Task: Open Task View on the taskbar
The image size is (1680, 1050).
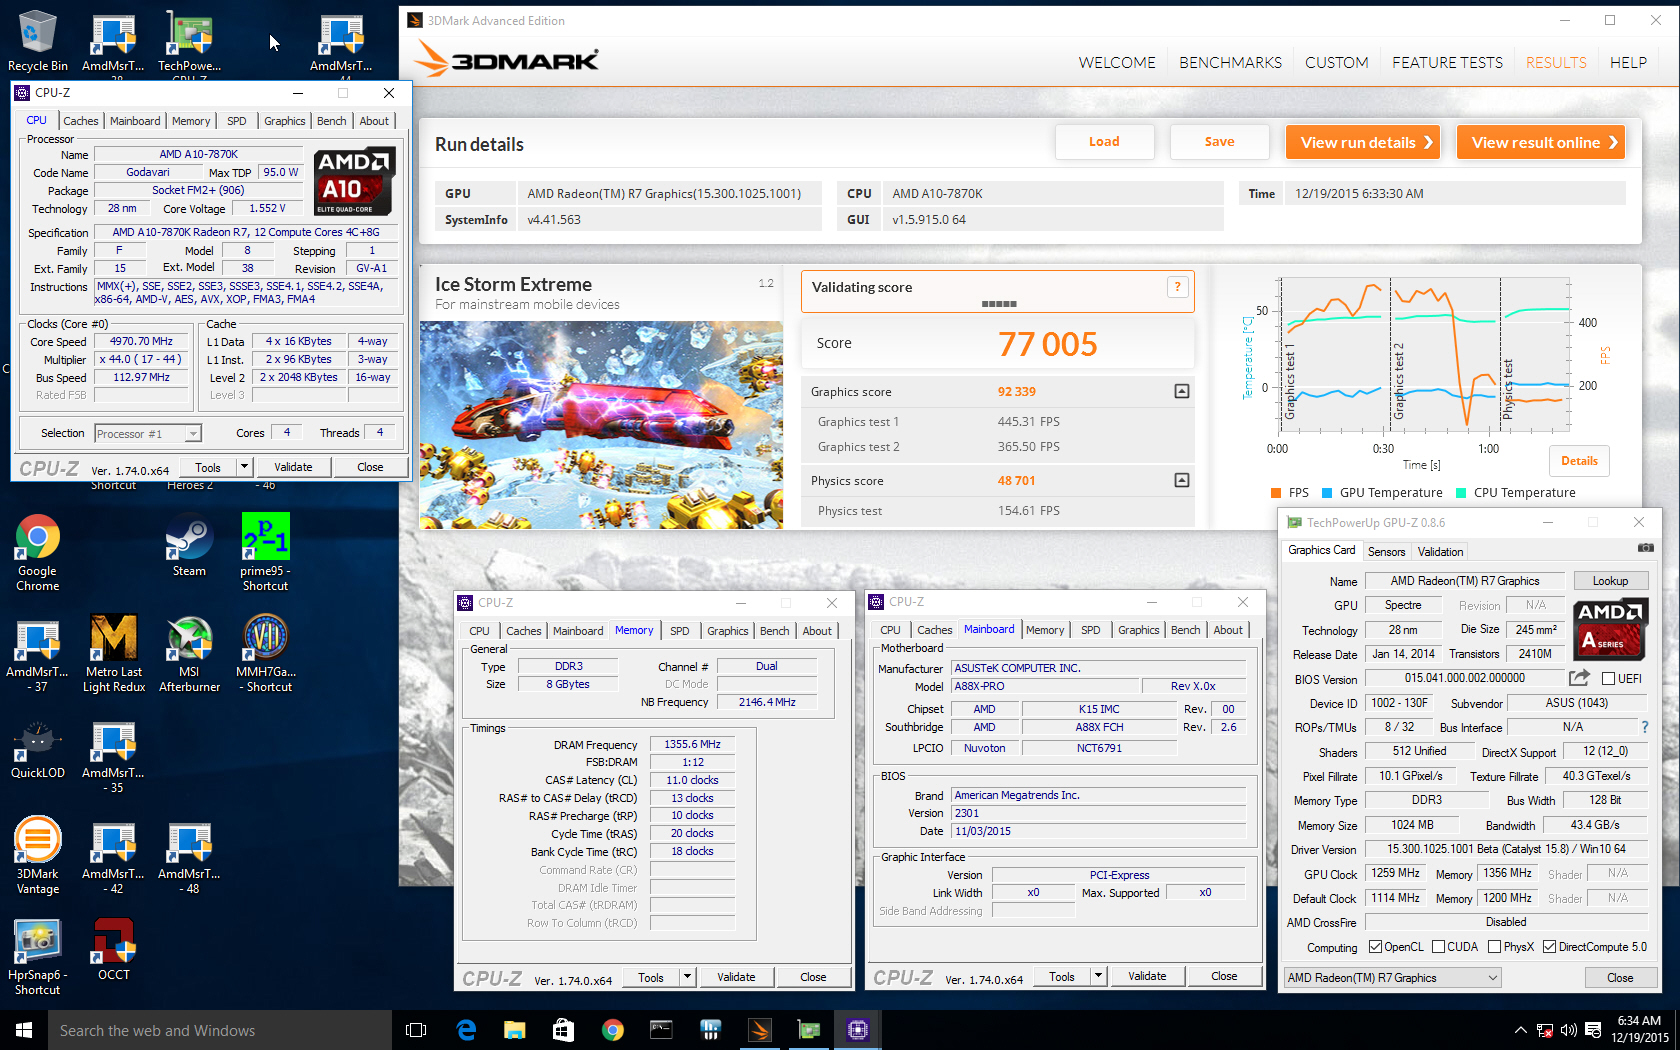Action: (x=416, y=1030)
